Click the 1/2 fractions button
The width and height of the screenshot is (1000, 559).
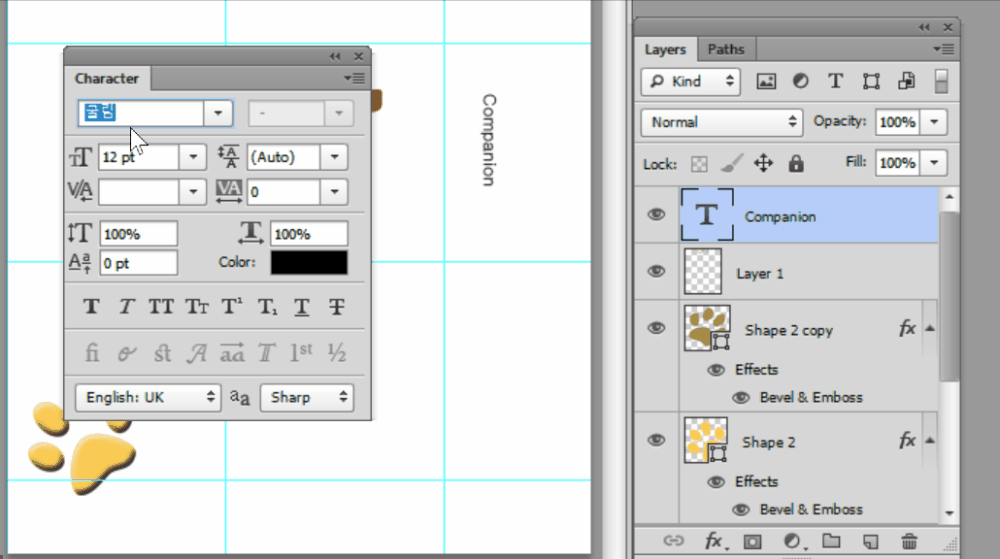click(337, 352)
